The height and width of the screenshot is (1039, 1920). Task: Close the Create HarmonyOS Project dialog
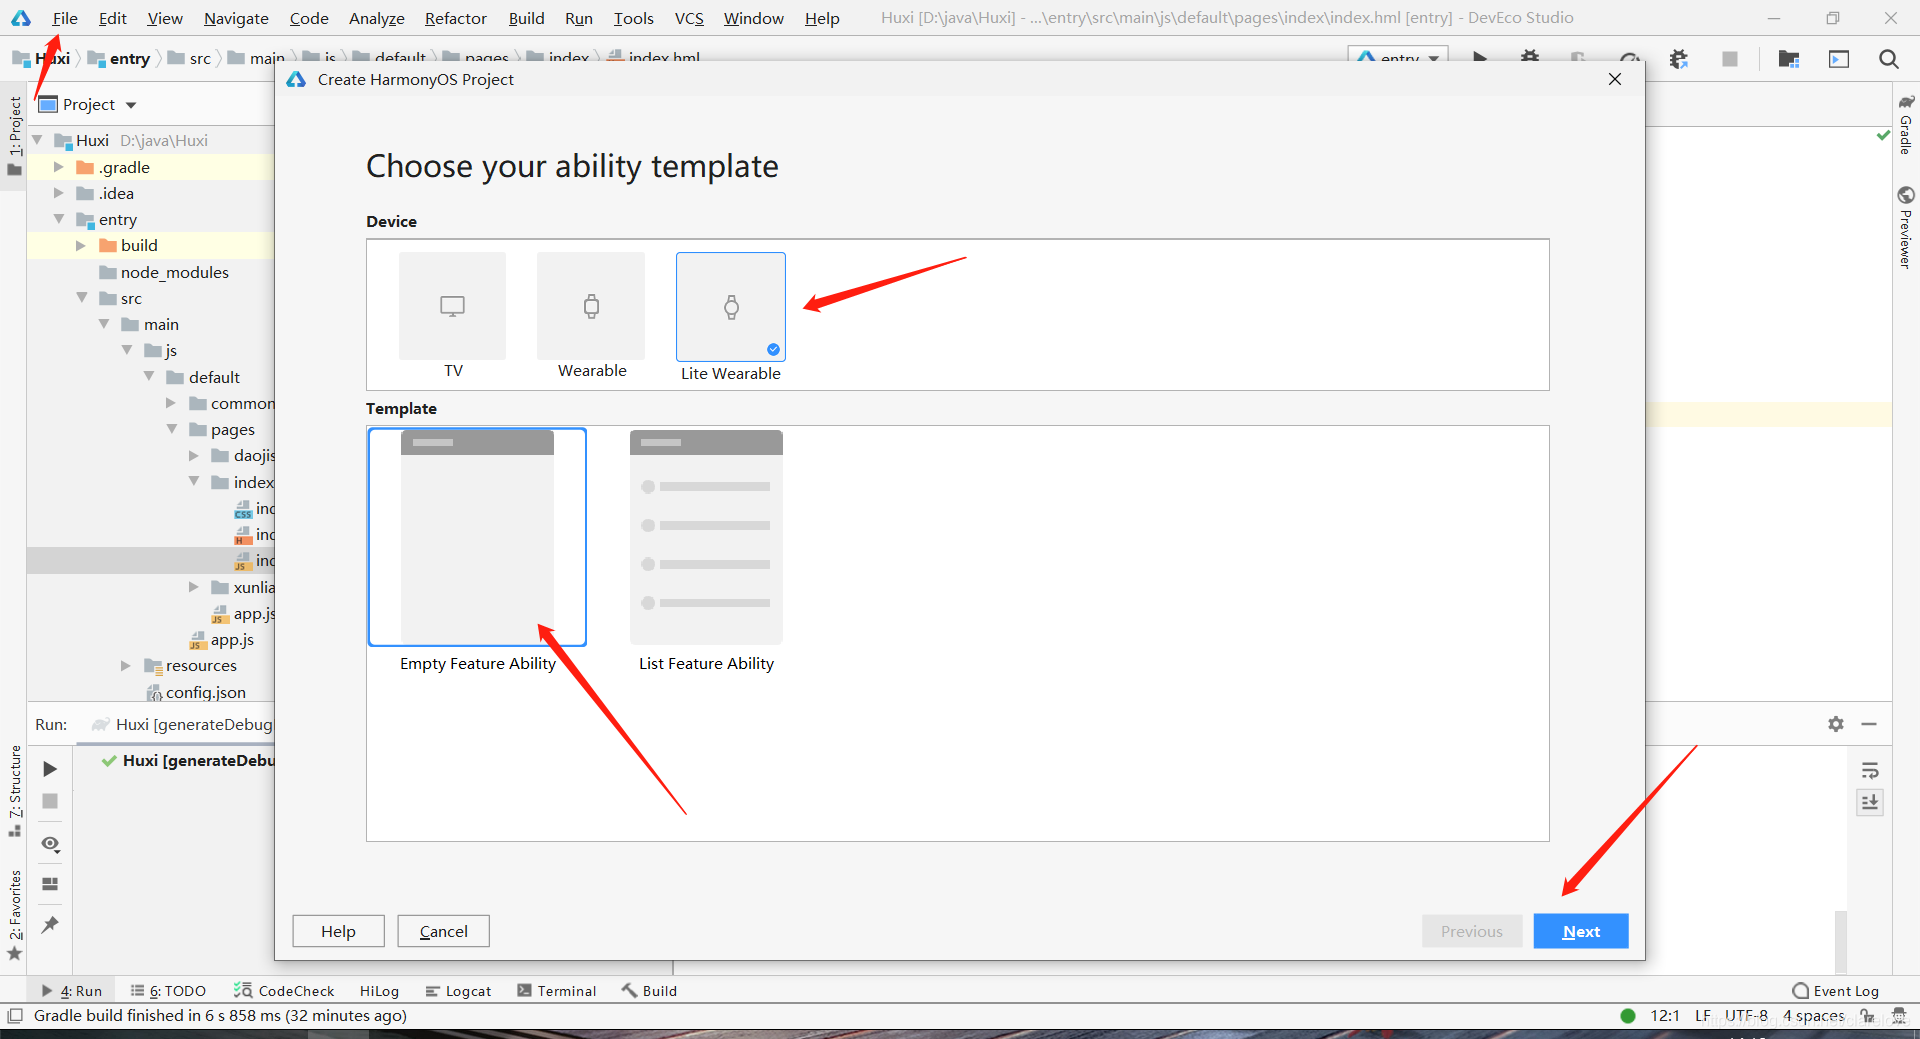click(x=1615, y=79)
